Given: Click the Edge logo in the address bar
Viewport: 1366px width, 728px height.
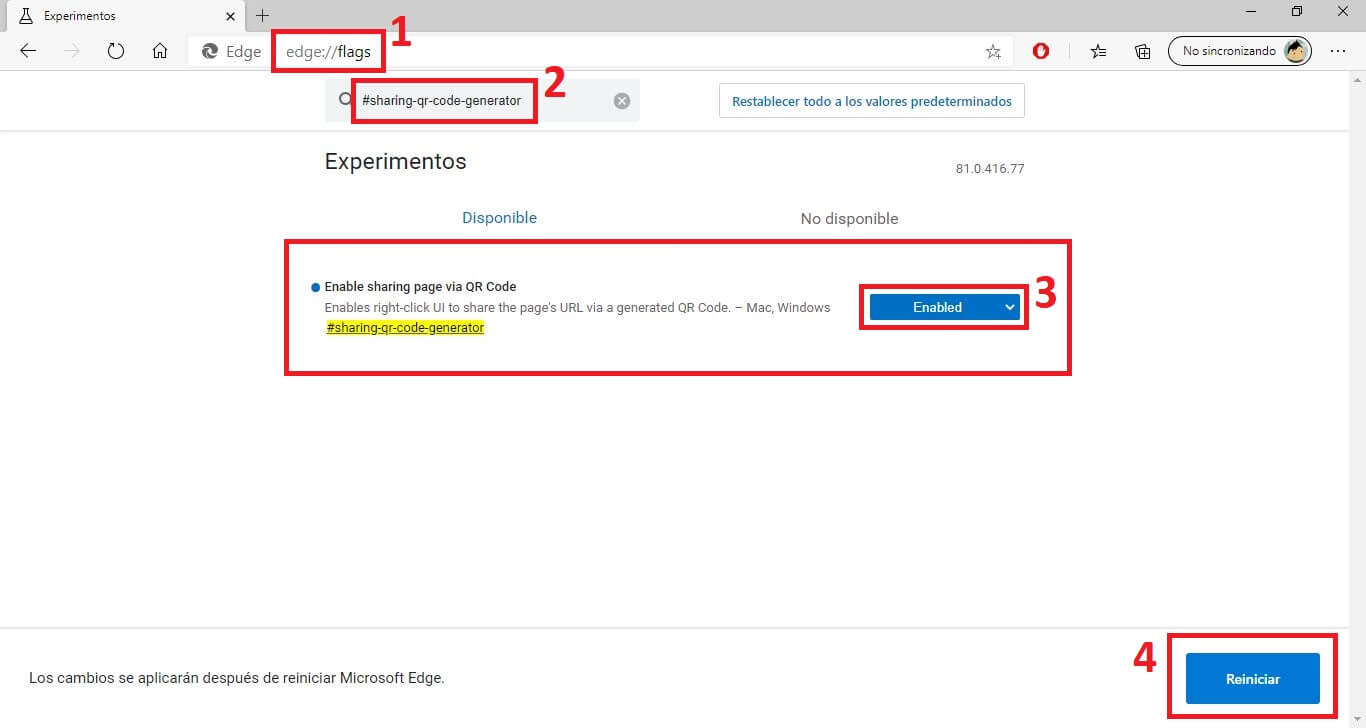Looking at the screenshot, I should pos(210,51).
